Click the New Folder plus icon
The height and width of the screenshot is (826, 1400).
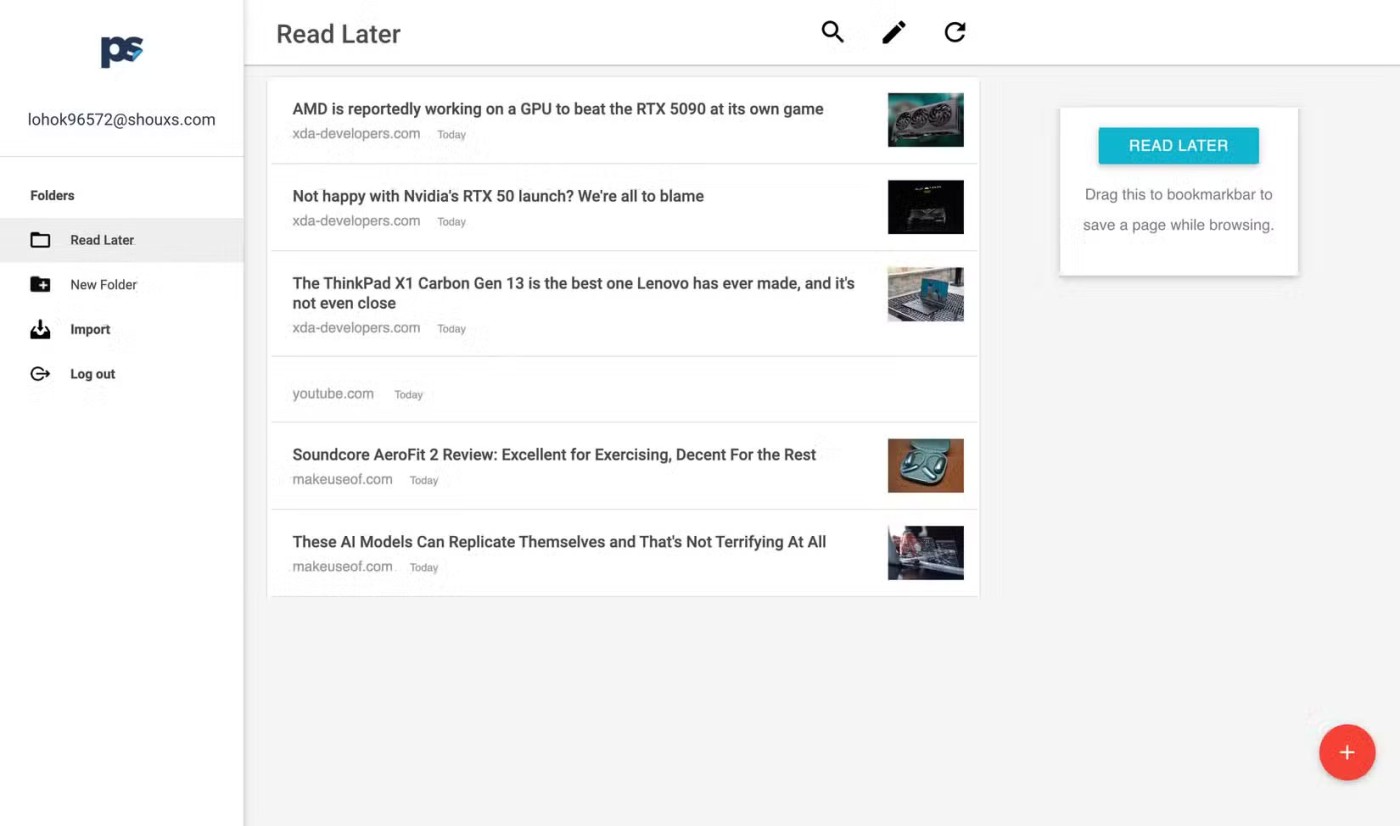tap(40, 285)
